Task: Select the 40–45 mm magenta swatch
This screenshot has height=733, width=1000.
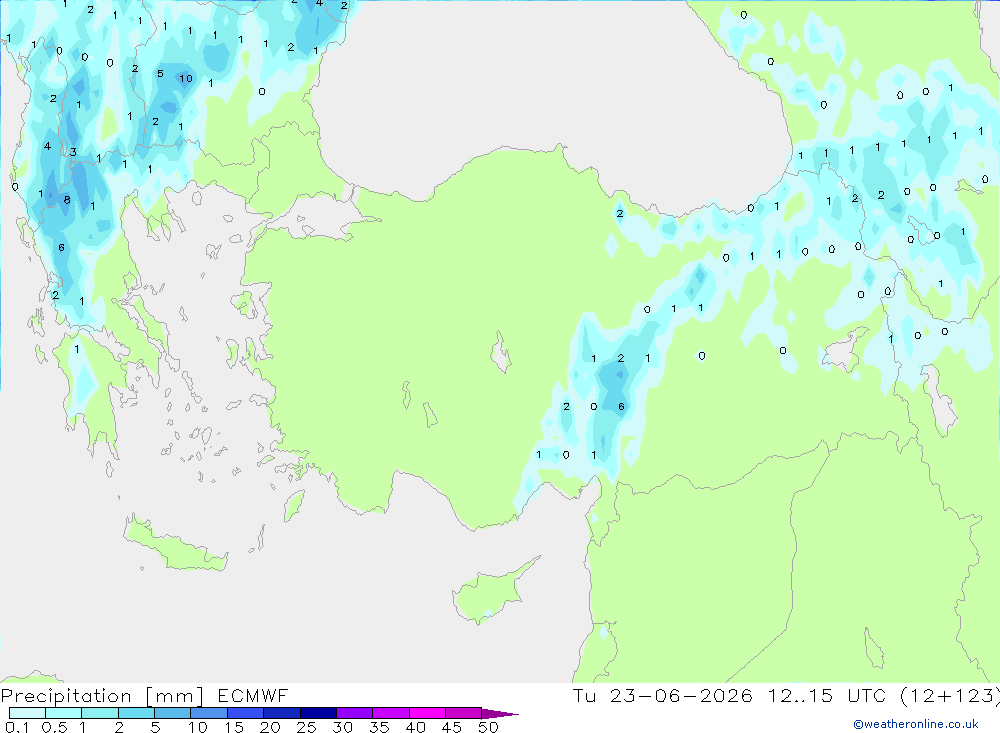Action: point(427,713)
